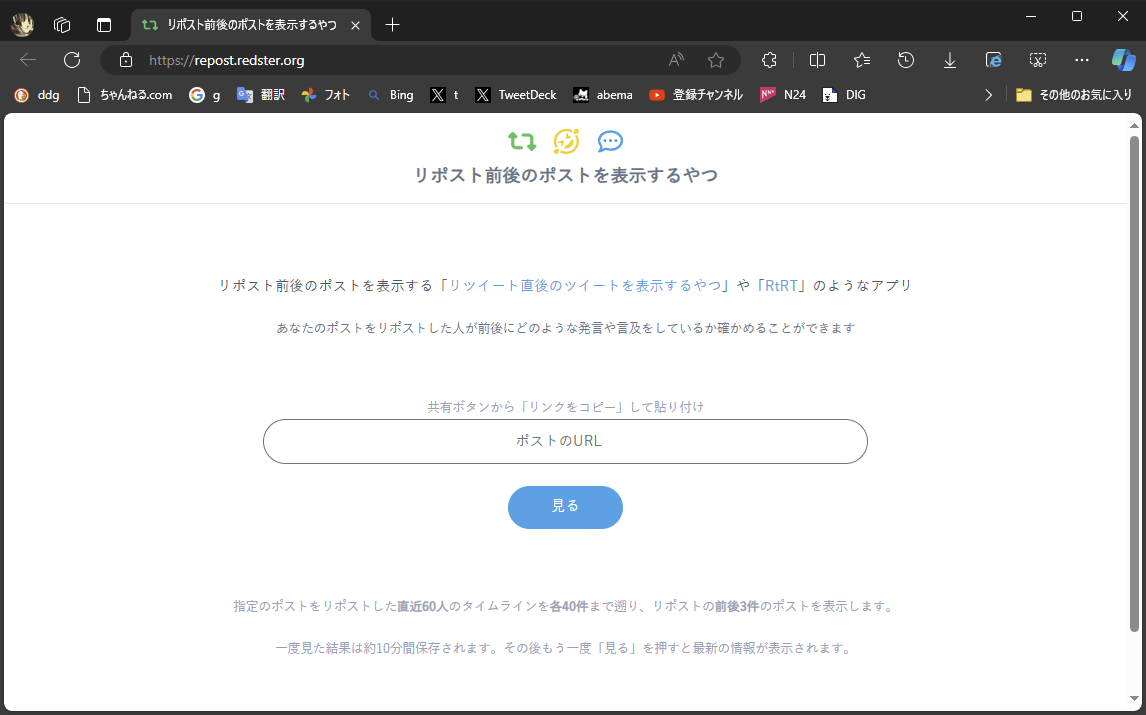Click the 見る button
Image resolution: width=1146 pixels, height=715 pixels.
[565, 507]
